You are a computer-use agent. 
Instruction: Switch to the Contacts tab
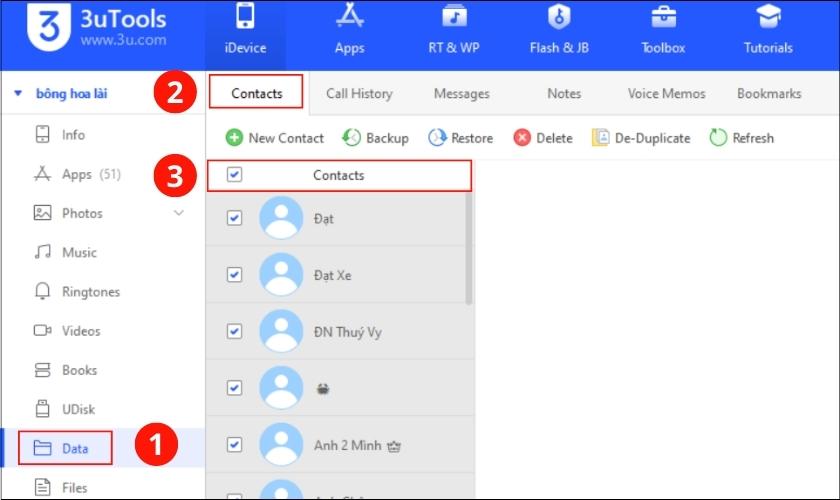(256, 93)
